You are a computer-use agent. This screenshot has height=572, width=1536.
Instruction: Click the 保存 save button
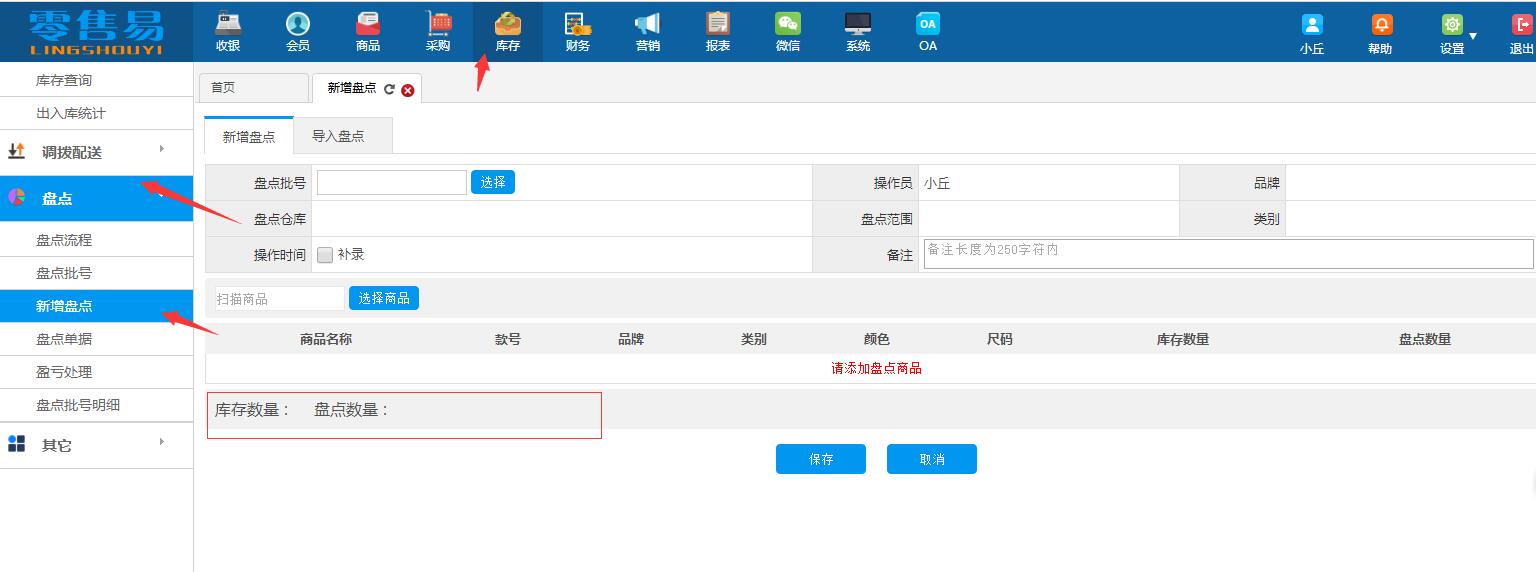coord(820,459)
